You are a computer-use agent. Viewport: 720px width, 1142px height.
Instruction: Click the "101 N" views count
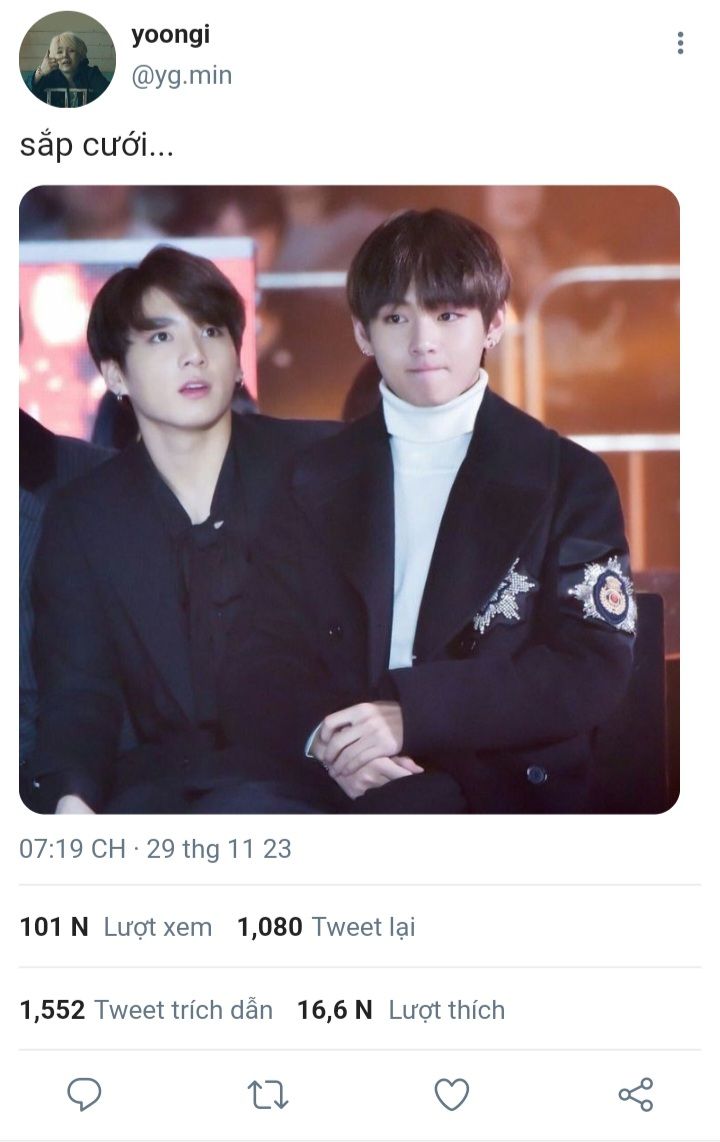point(54,927)
